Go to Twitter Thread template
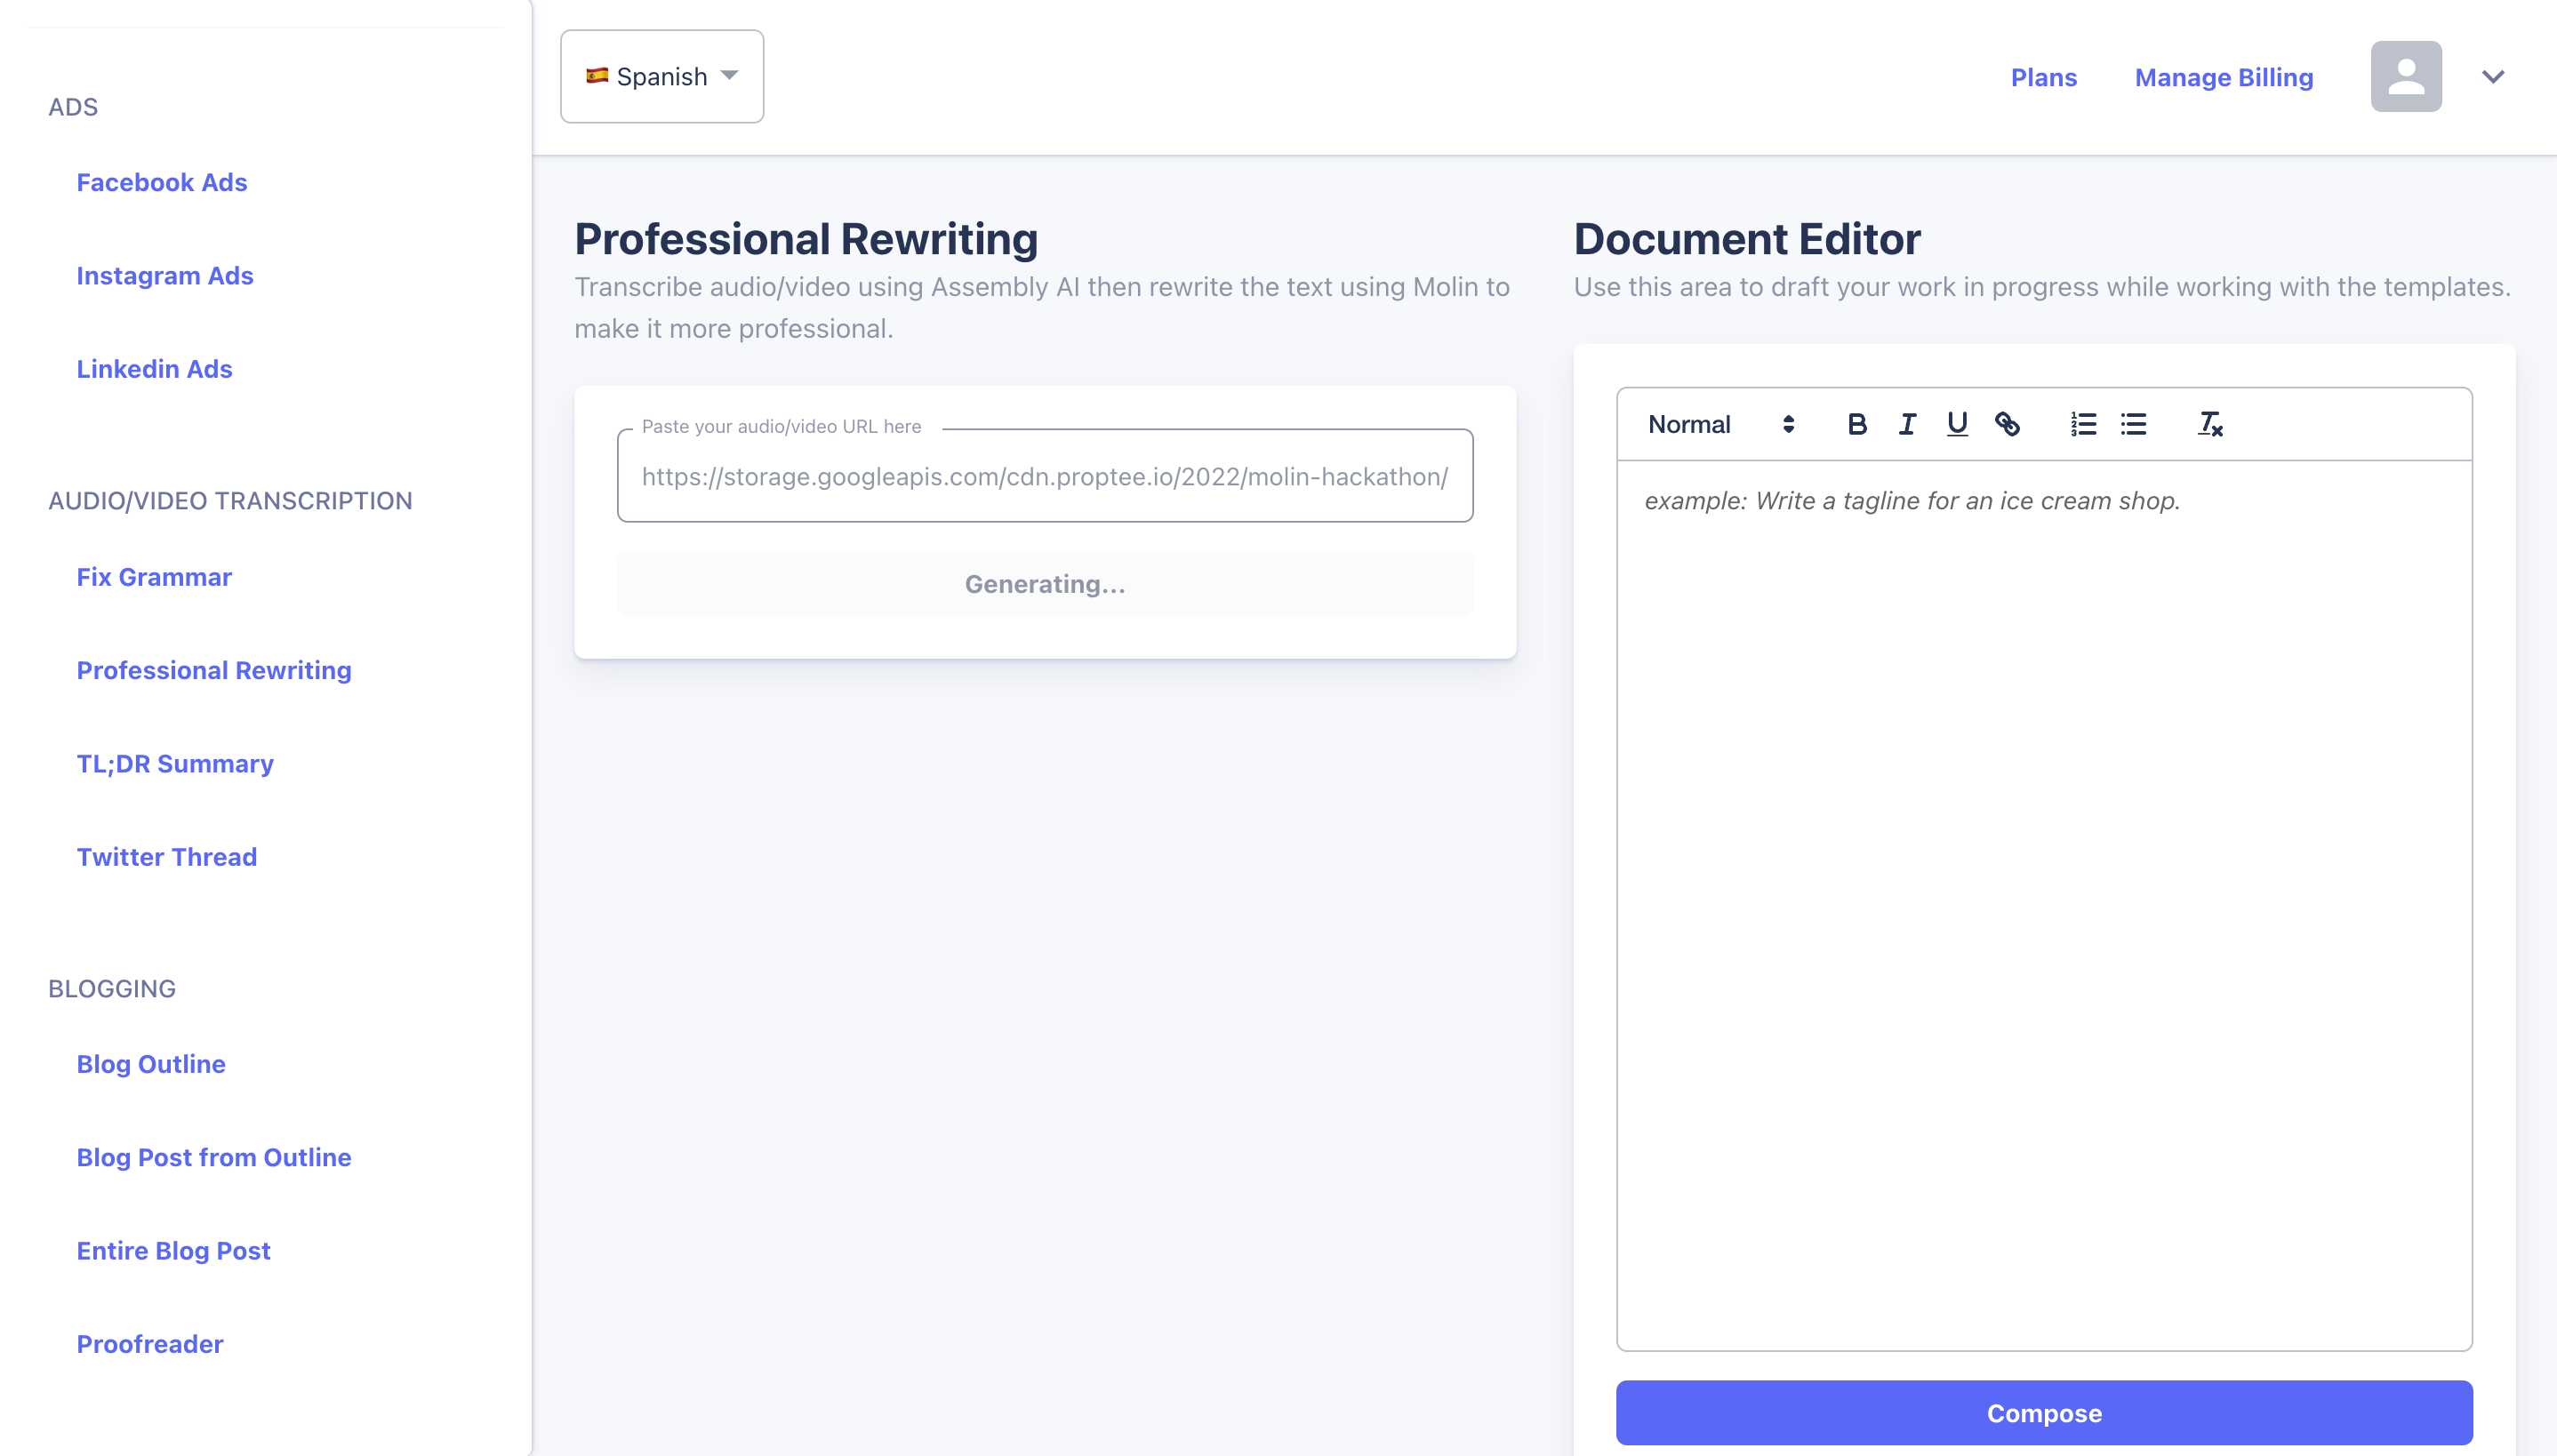 click(167, 857)
